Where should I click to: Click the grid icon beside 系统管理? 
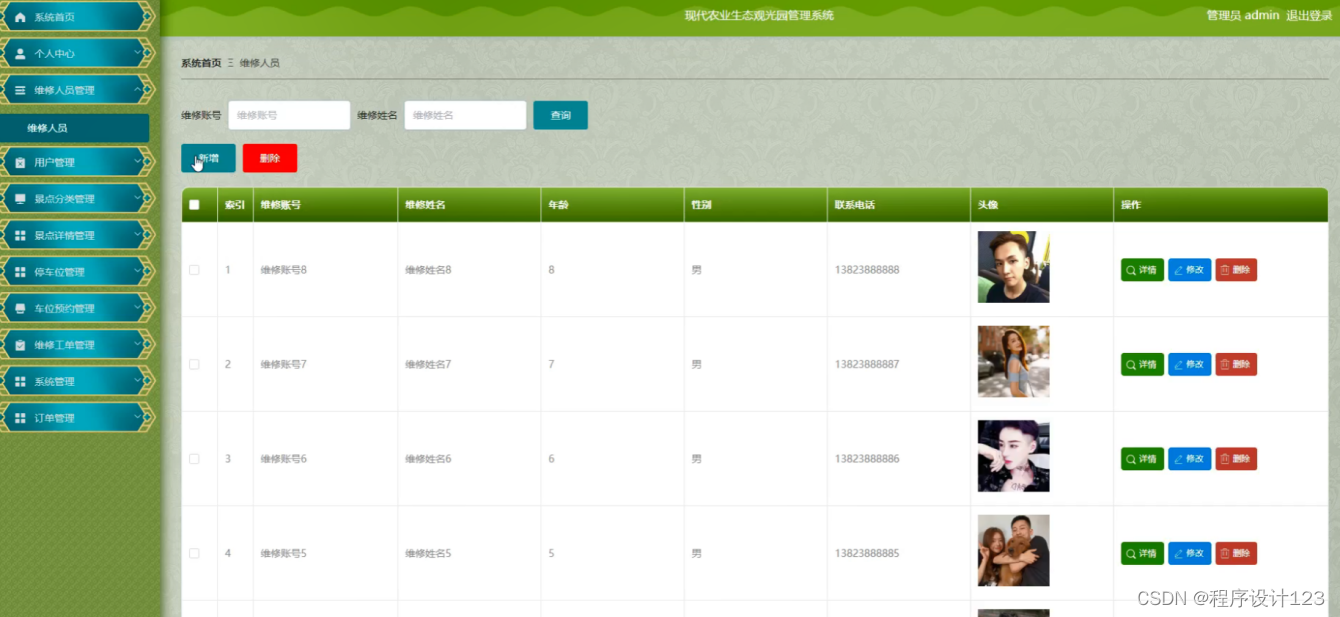20,382
